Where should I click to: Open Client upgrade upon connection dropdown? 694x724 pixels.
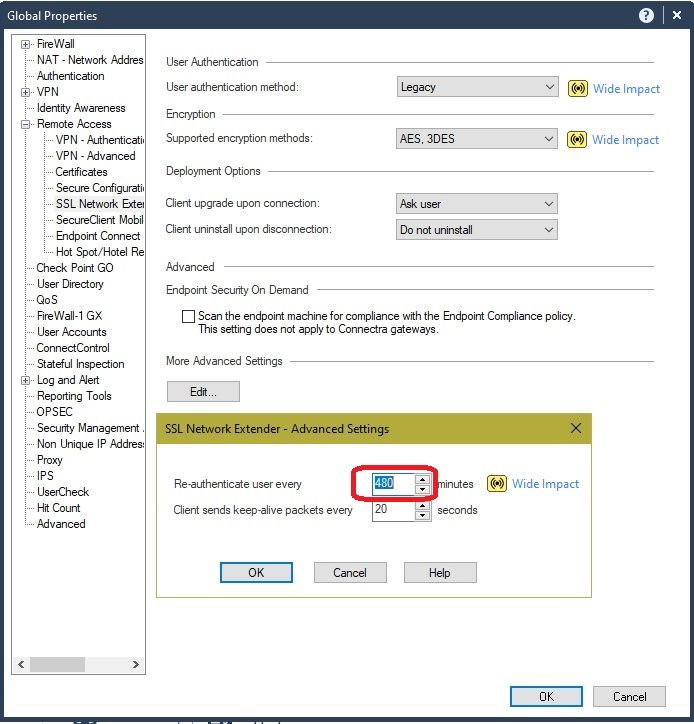coord(548,204)
